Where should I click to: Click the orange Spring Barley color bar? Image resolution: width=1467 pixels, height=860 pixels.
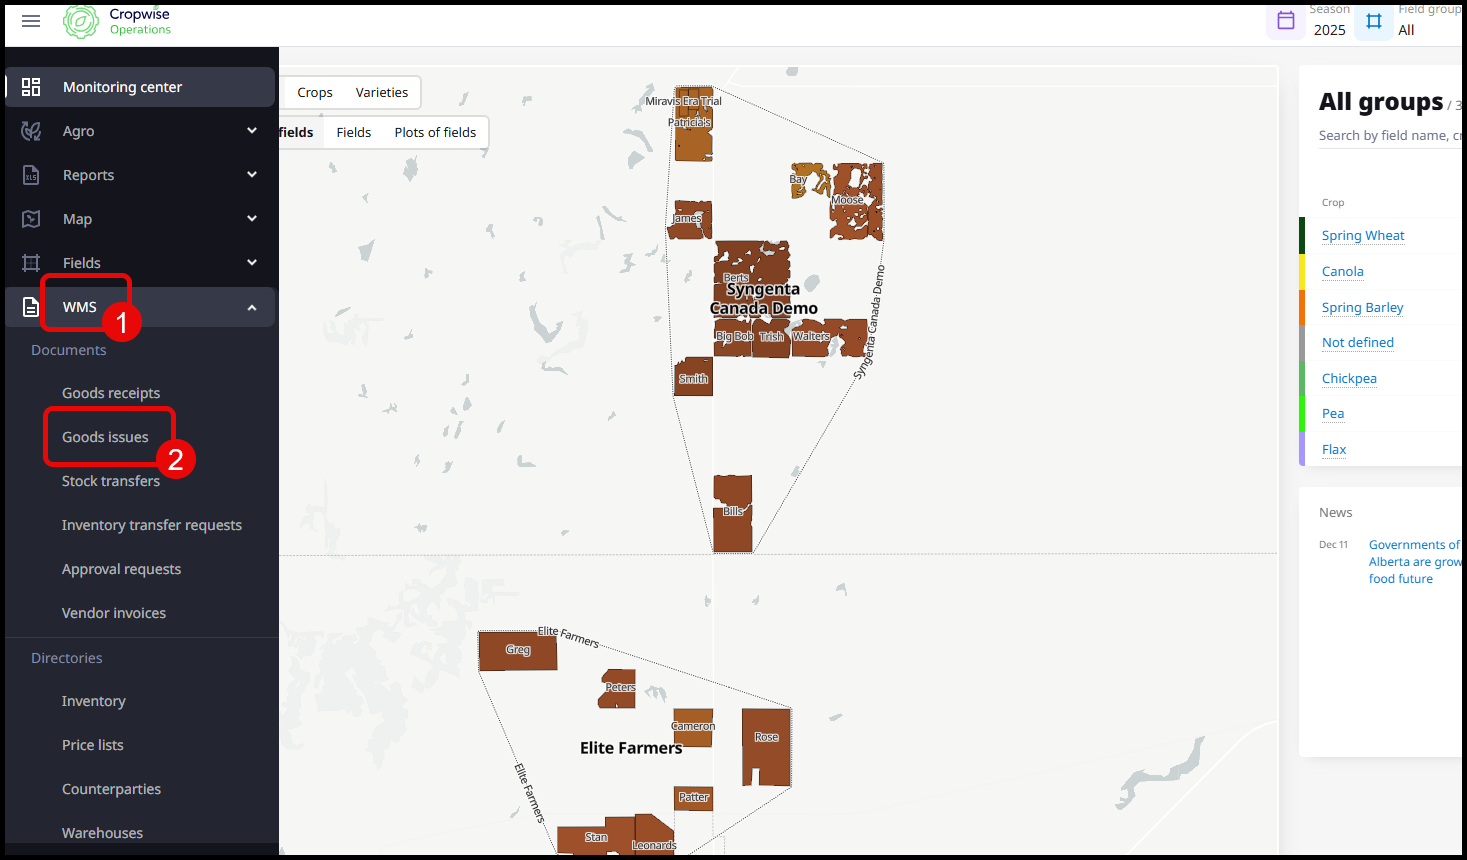click(1302, 307)
